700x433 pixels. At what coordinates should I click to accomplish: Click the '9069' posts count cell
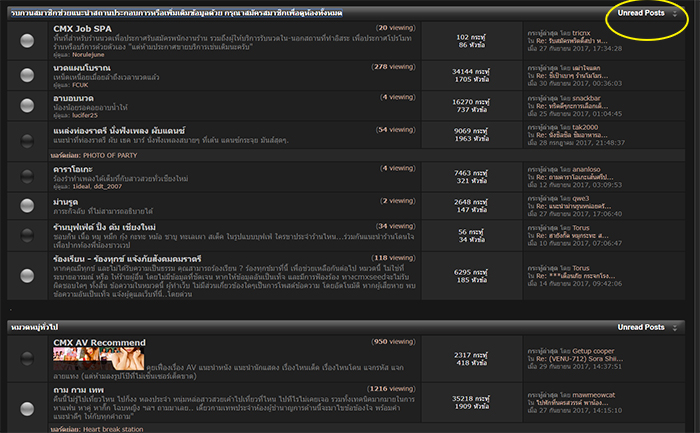click(x=471, y=135)
